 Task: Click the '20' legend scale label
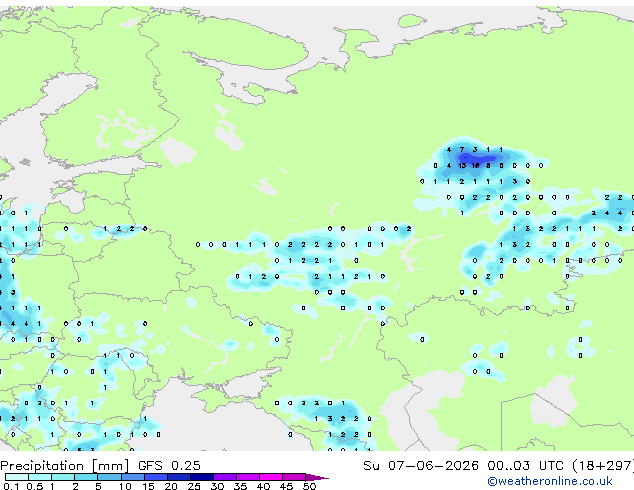coord(171,486)
